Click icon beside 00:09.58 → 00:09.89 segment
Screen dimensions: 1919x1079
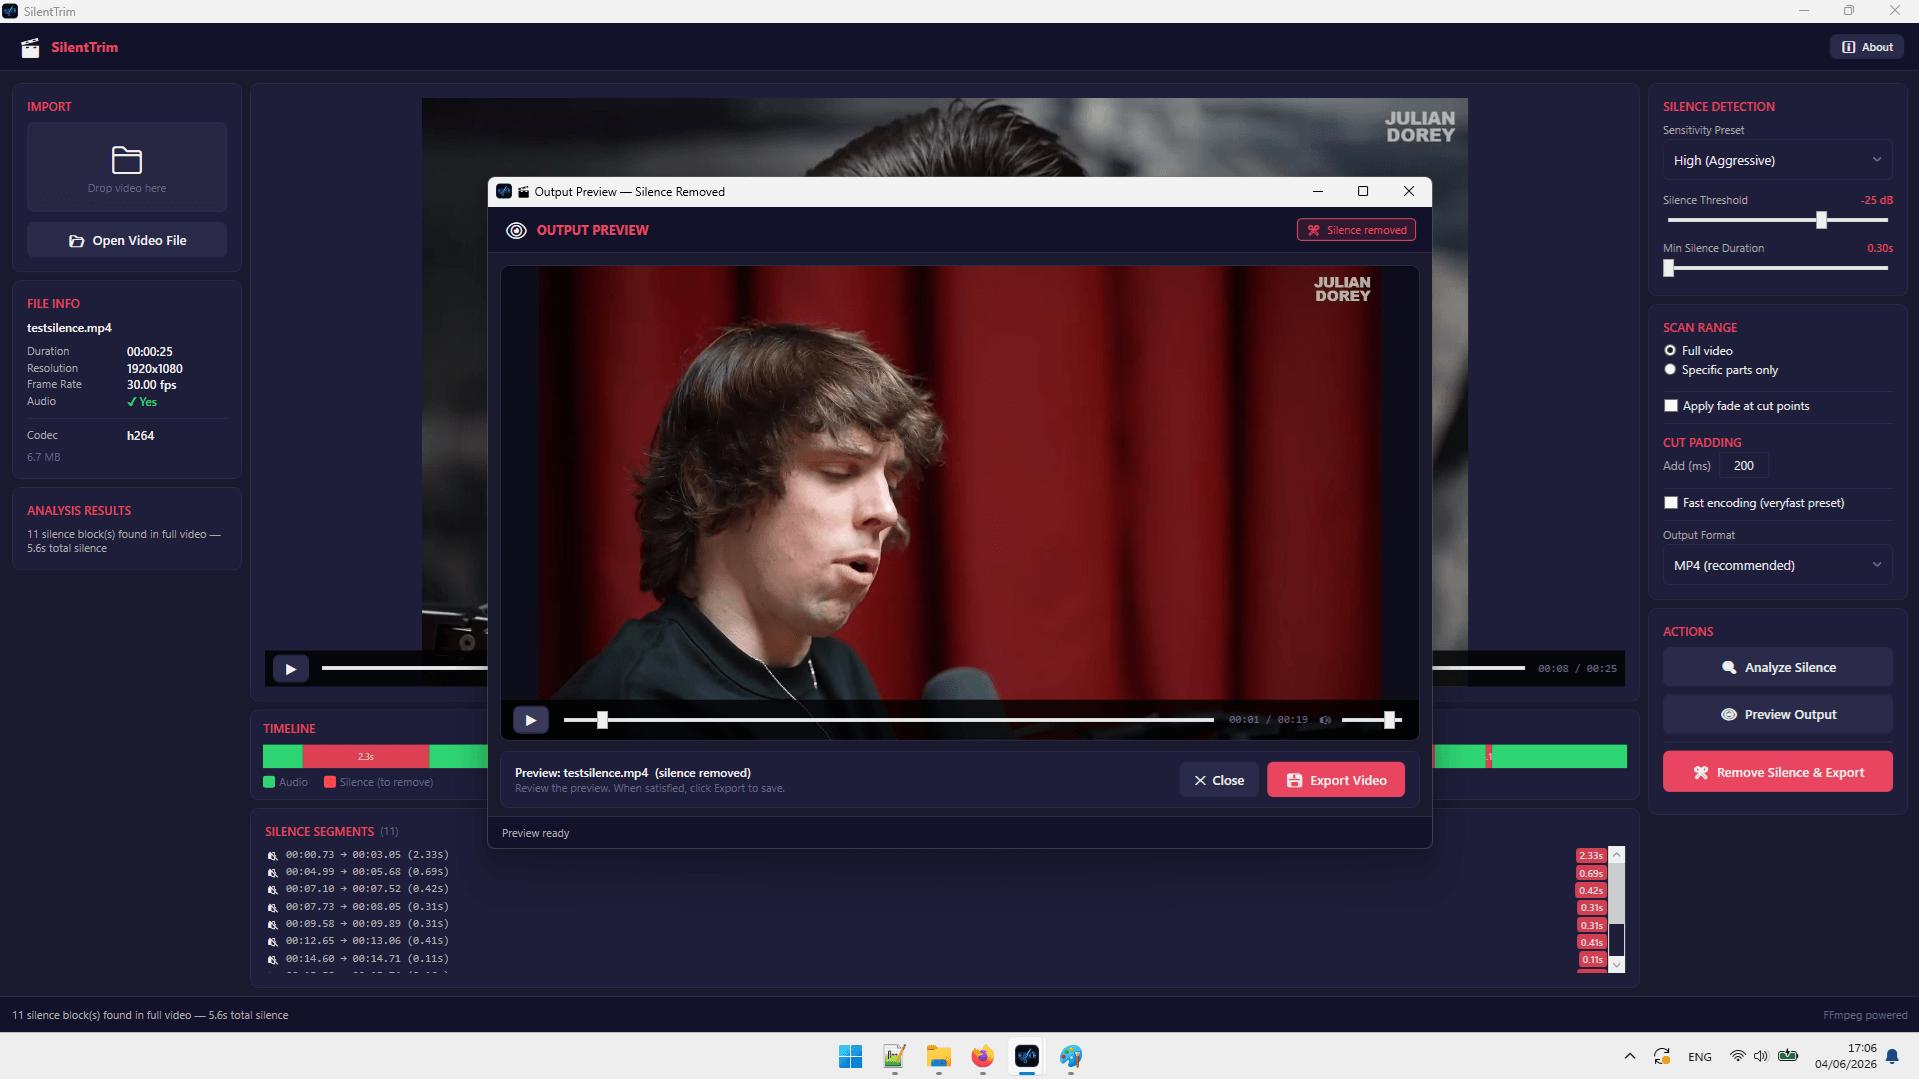click(272, 924)
